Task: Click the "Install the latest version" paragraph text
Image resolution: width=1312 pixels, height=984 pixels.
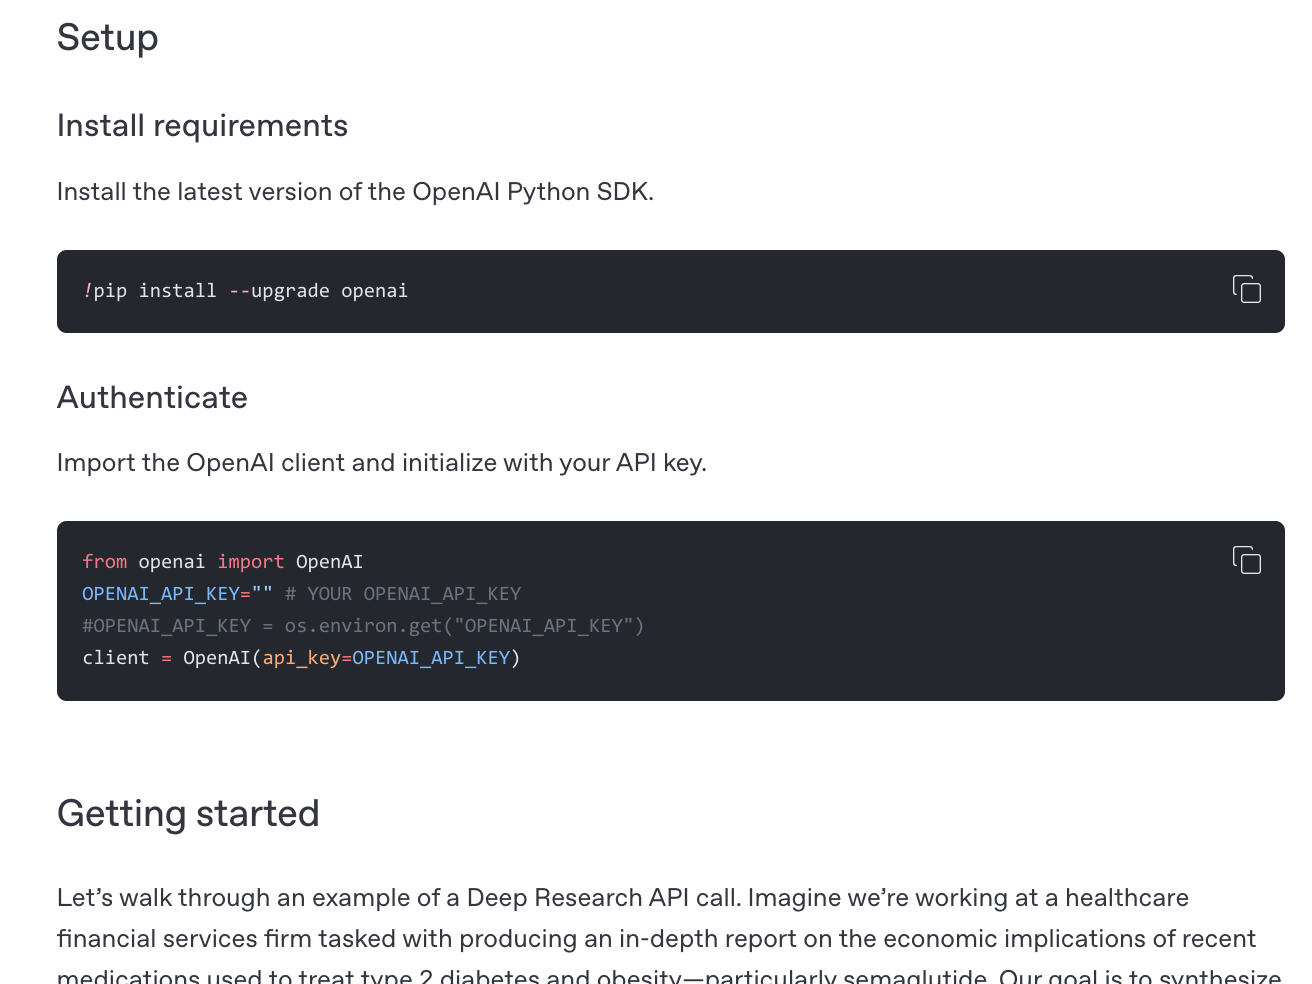Action: (x=355, y=191)
